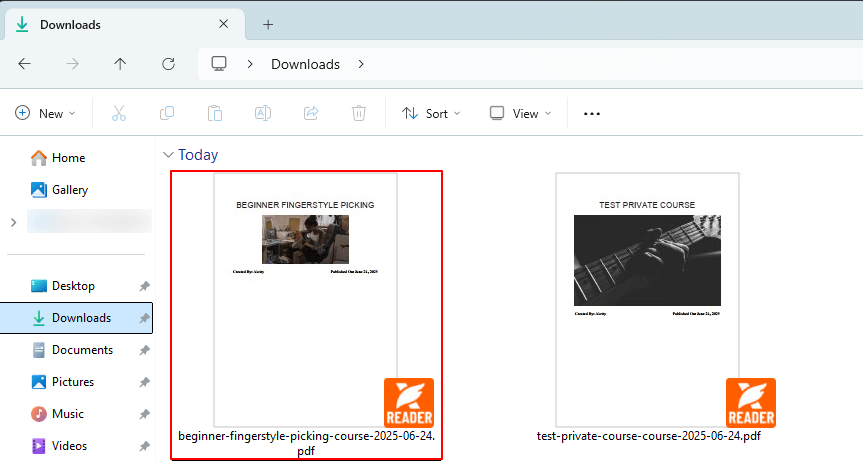863x462 pixels.
Task: Unpin Desktop via its pin icon
Action: (144, 286)
